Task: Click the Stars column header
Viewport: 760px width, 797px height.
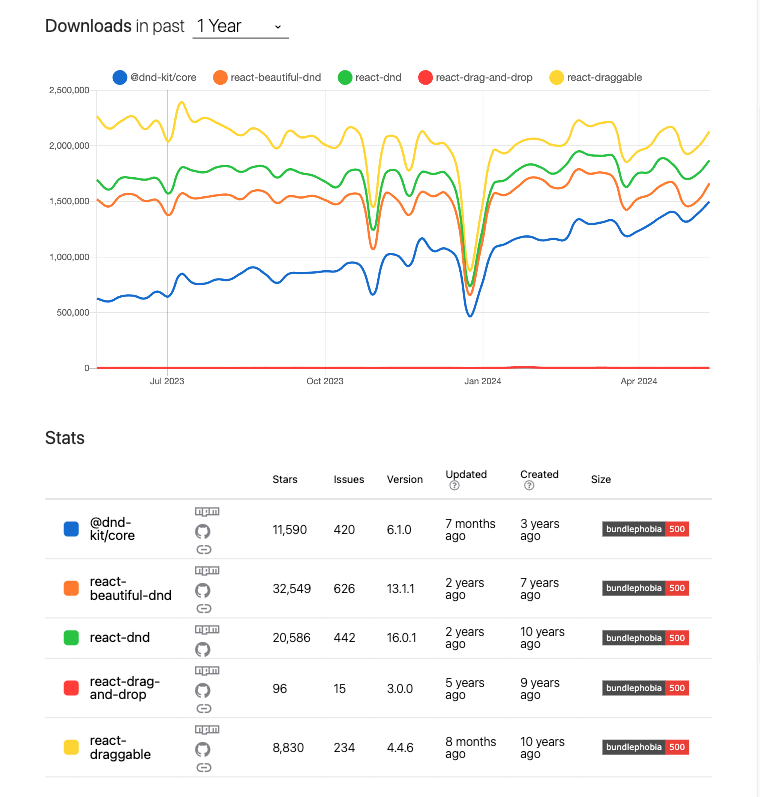Action: point(285,479)
